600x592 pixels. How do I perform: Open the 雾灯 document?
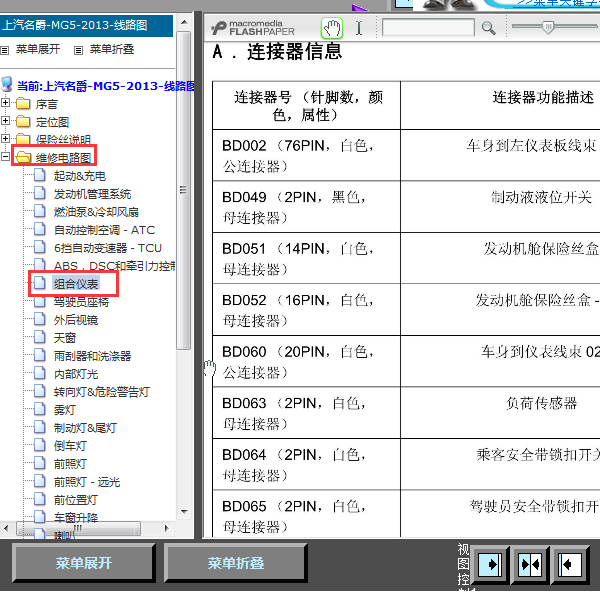click(x=65, y=410)
